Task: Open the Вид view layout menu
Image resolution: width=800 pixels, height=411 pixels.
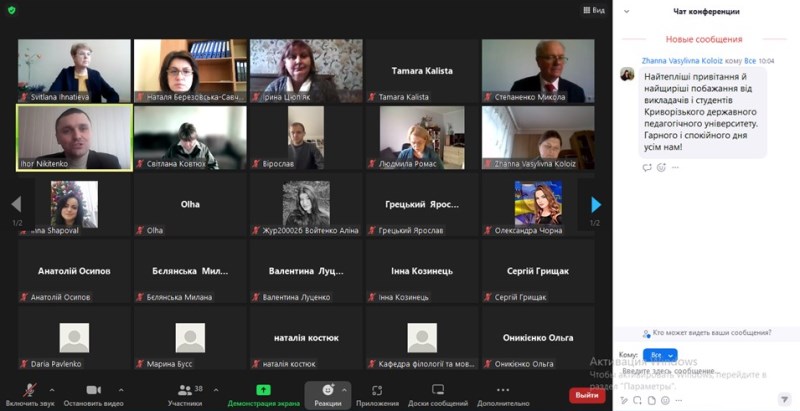Action: click(594, 10)
